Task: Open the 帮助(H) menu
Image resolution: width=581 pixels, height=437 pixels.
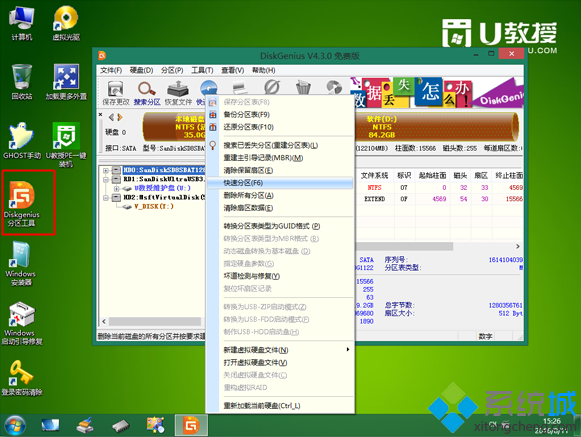Action: coord(263,70)
